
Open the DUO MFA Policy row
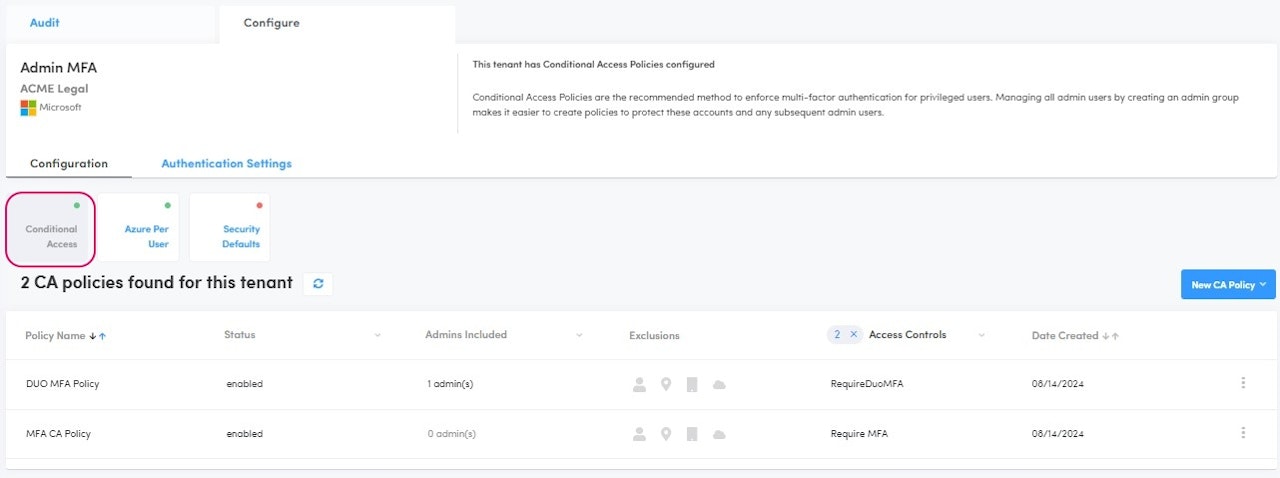click(x=63, y=384)
